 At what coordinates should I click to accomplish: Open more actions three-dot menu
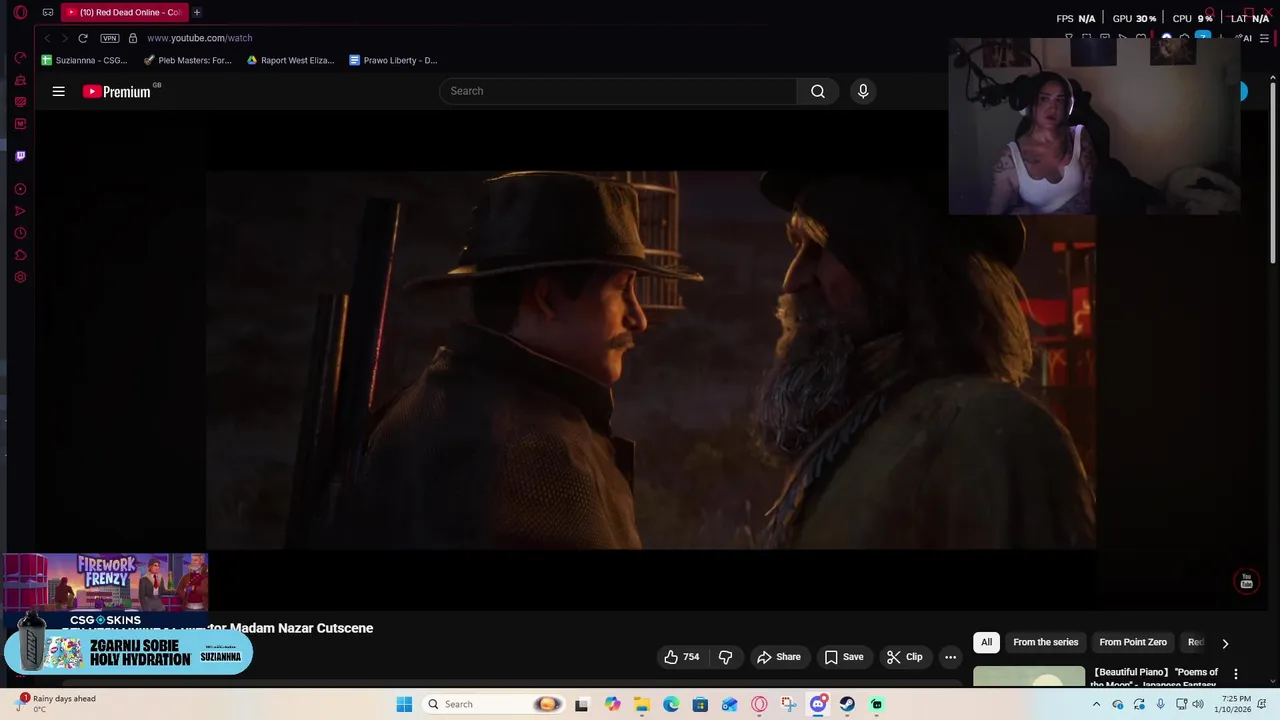click(x=950, y=657)
